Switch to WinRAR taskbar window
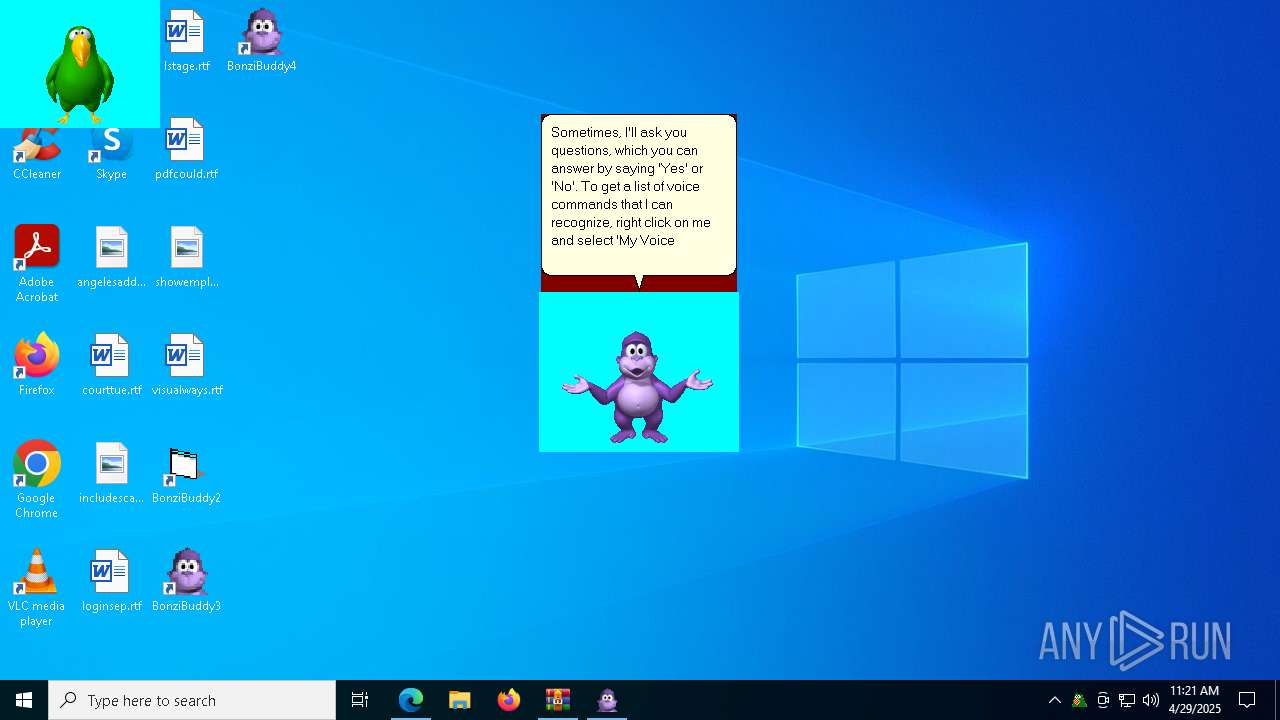This screenshot has height=720, width=1280. pos(558,700)
